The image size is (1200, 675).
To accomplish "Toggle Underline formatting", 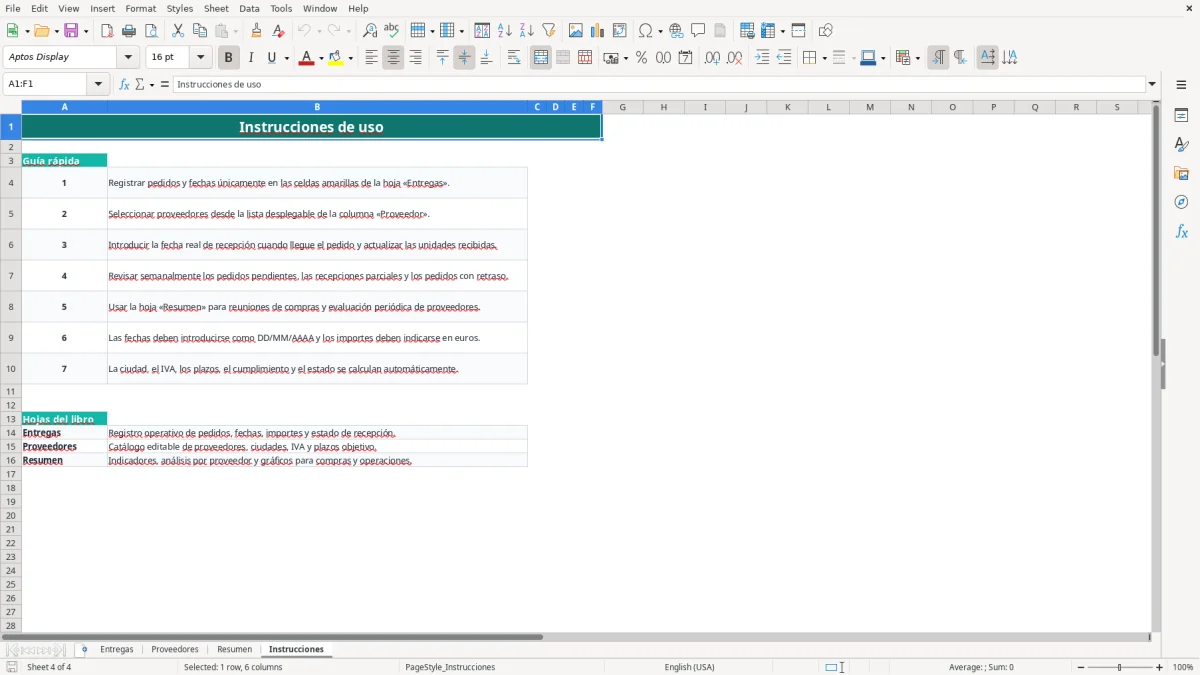I will point(271,58).
